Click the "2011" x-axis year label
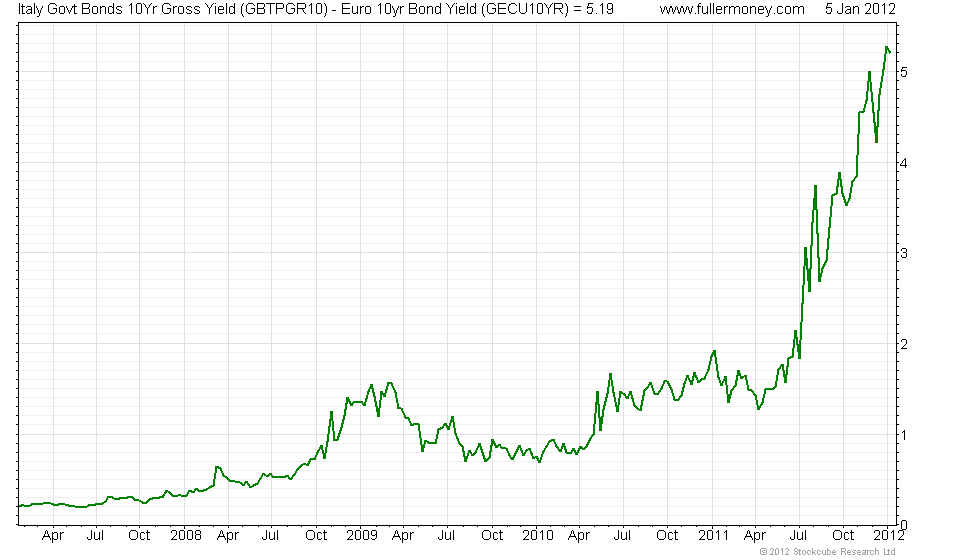 coord(714,535)
